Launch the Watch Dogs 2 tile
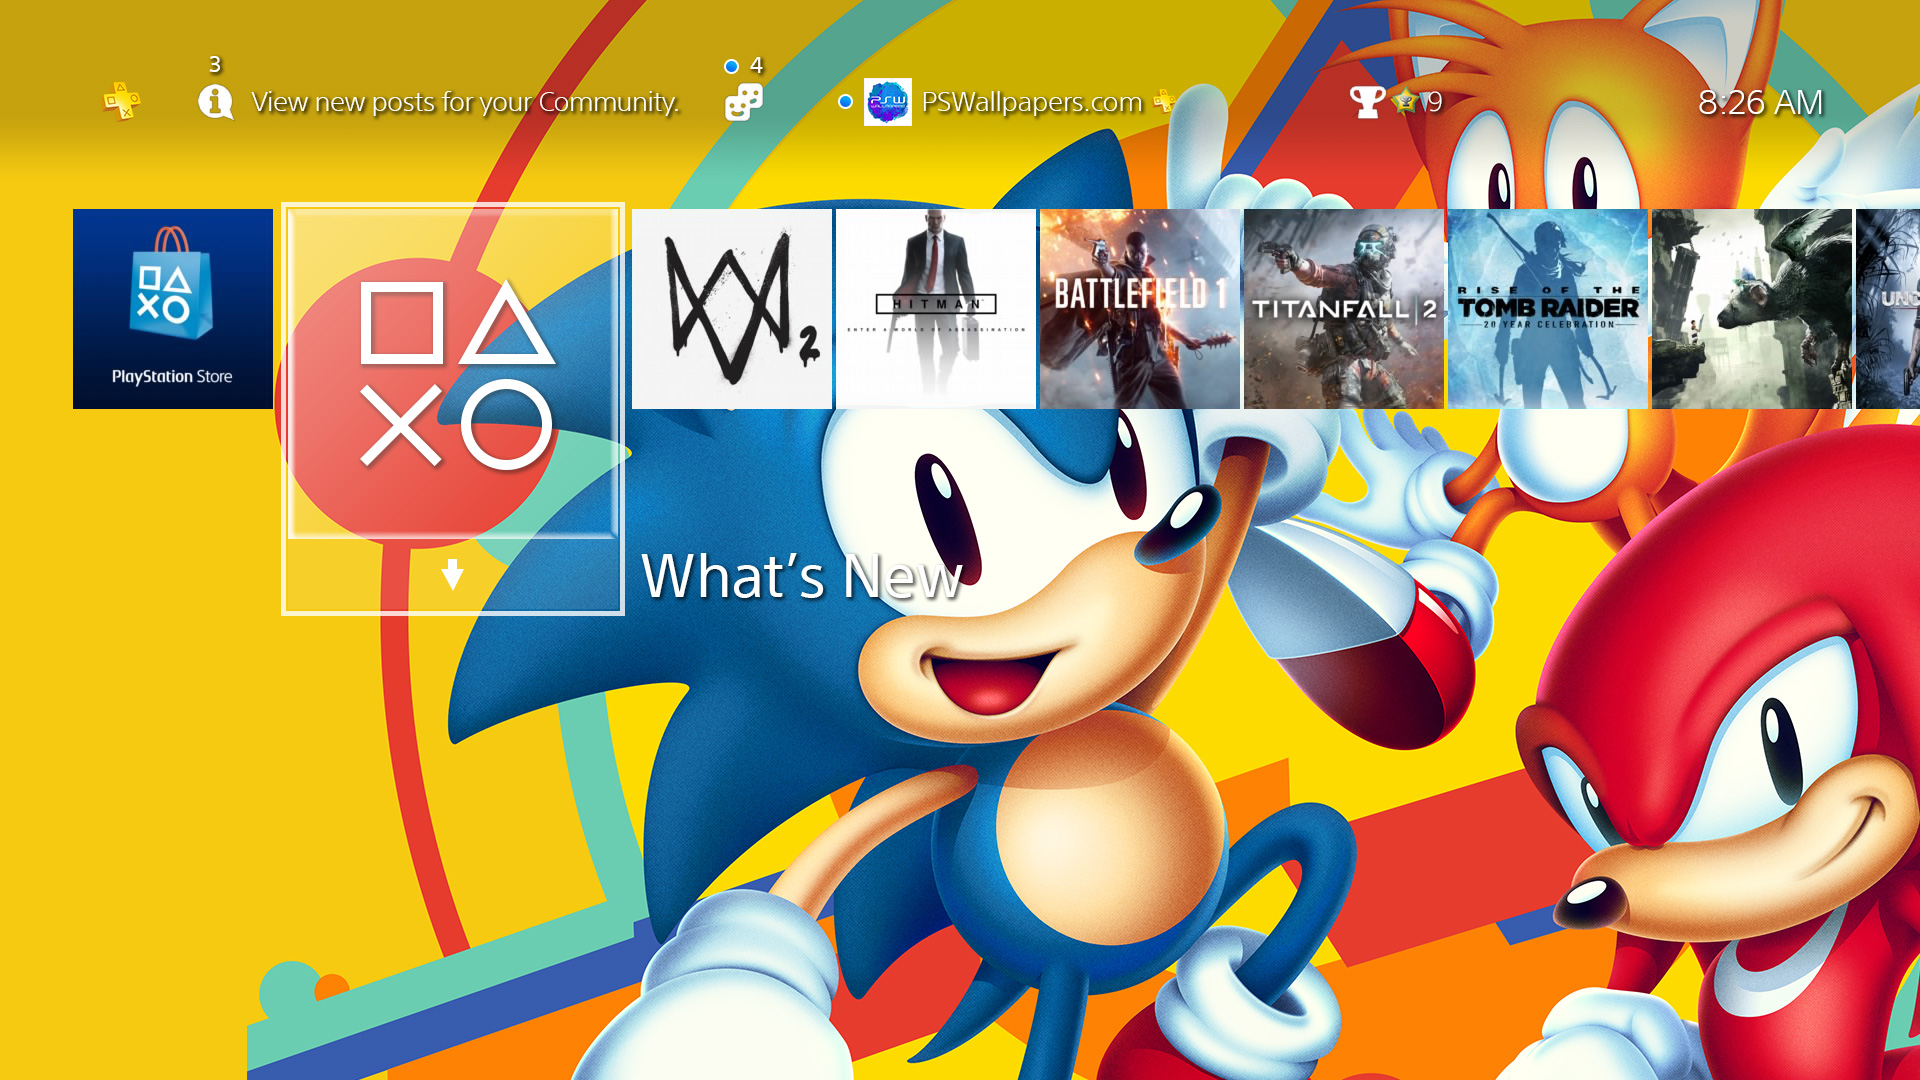The width and height of the screenshot is (1920, 1080). [x=732, y=308]
